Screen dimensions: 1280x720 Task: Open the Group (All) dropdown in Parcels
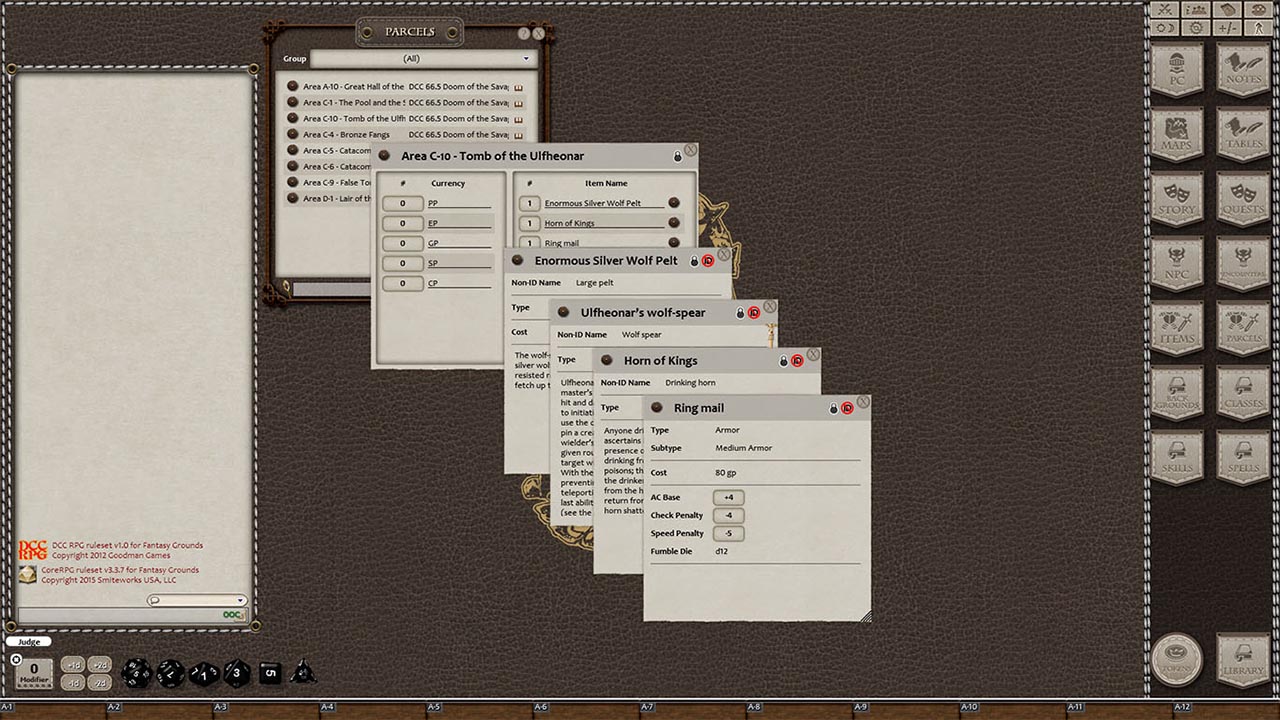tap(525, 58)
